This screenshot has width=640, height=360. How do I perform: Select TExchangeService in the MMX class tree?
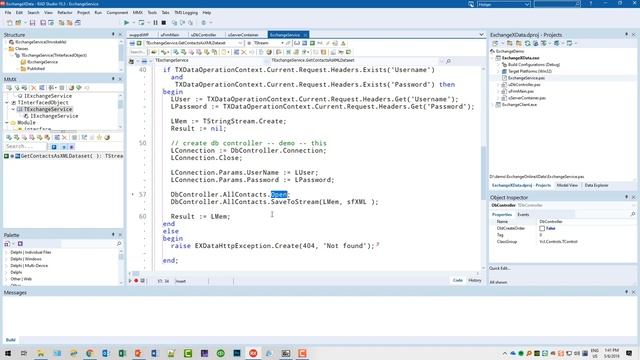click(48, 109)
